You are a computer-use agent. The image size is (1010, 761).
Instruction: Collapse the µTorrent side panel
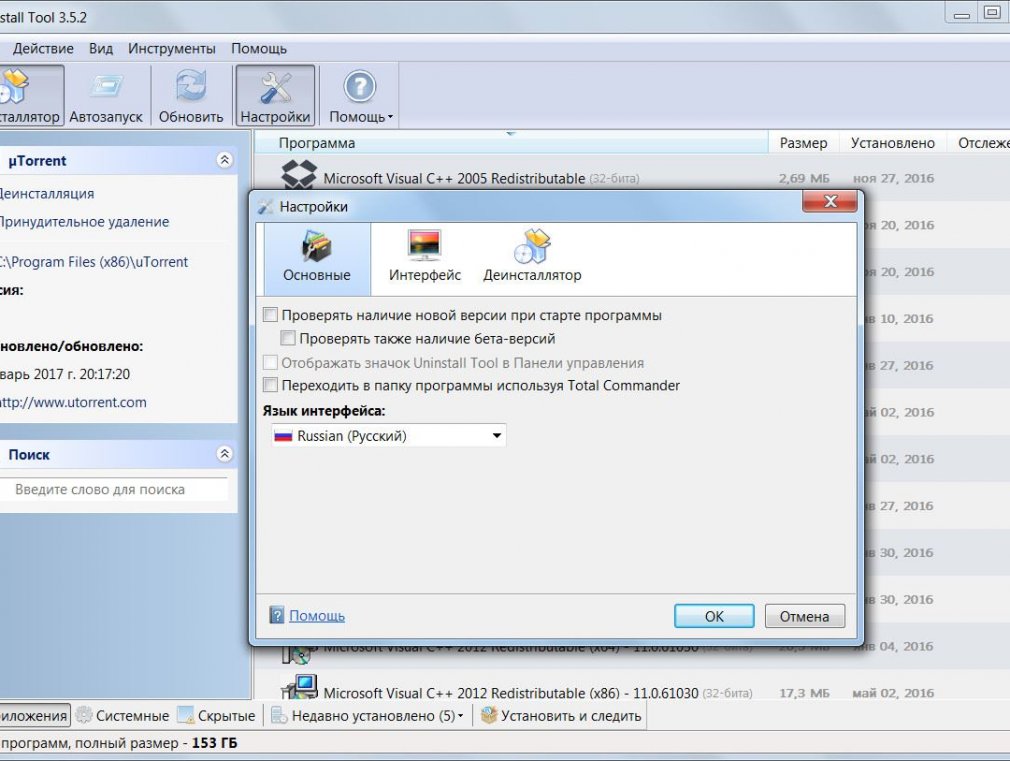click(x=224, y=160)
